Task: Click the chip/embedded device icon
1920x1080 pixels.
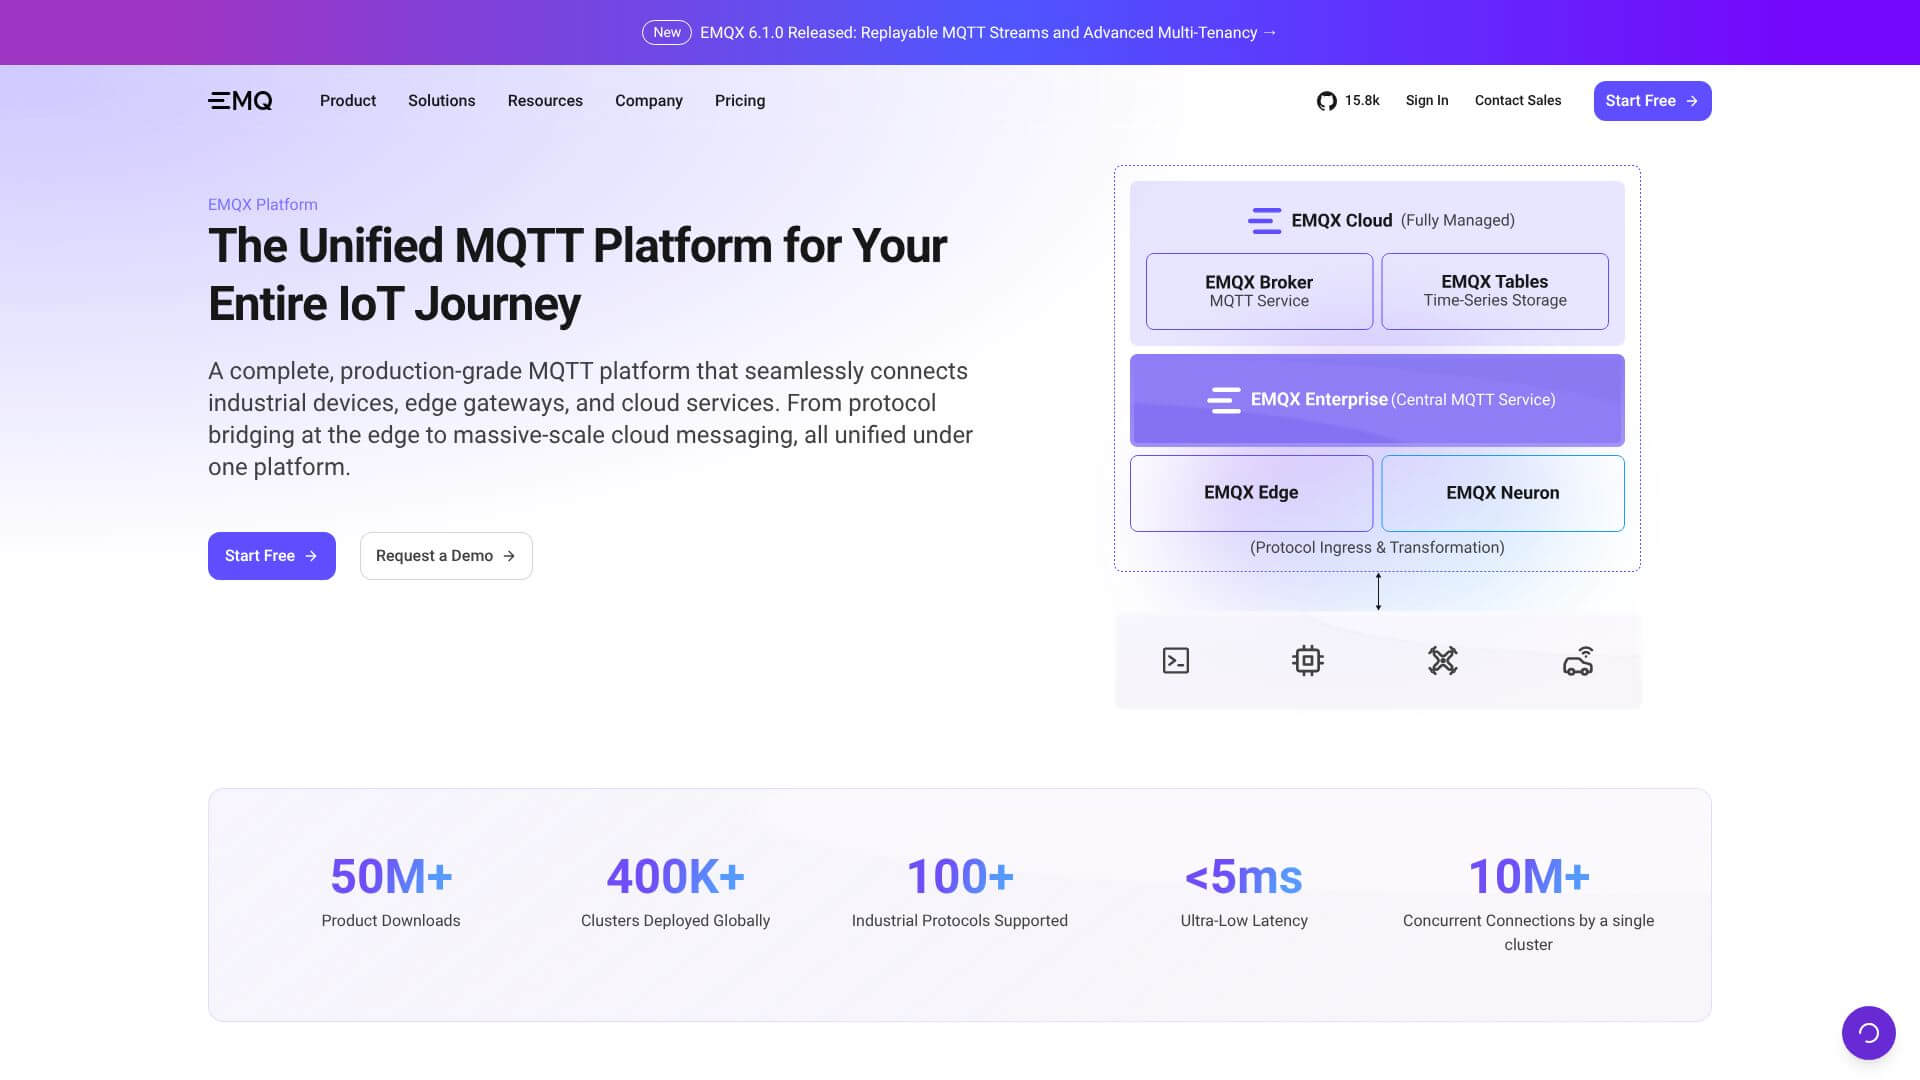Action: click(x=1310, y=660)
